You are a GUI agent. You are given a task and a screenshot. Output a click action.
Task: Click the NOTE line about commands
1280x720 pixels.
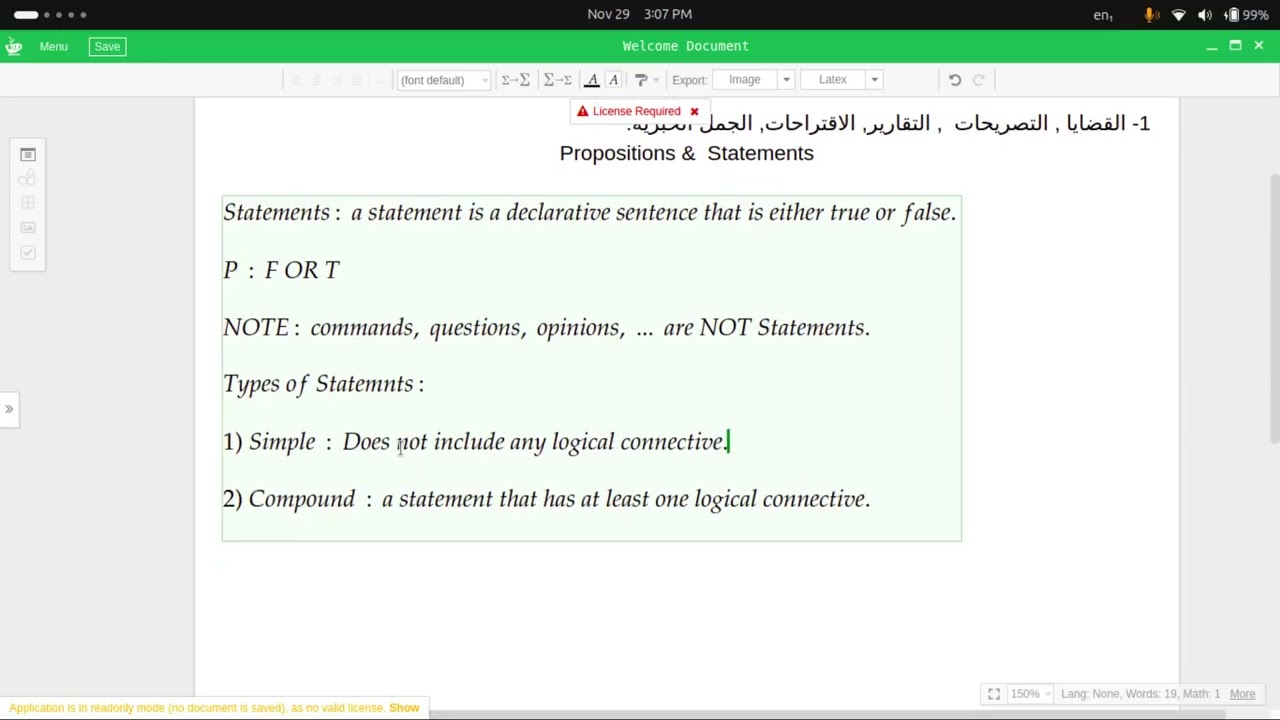click(x=546, y=328)
